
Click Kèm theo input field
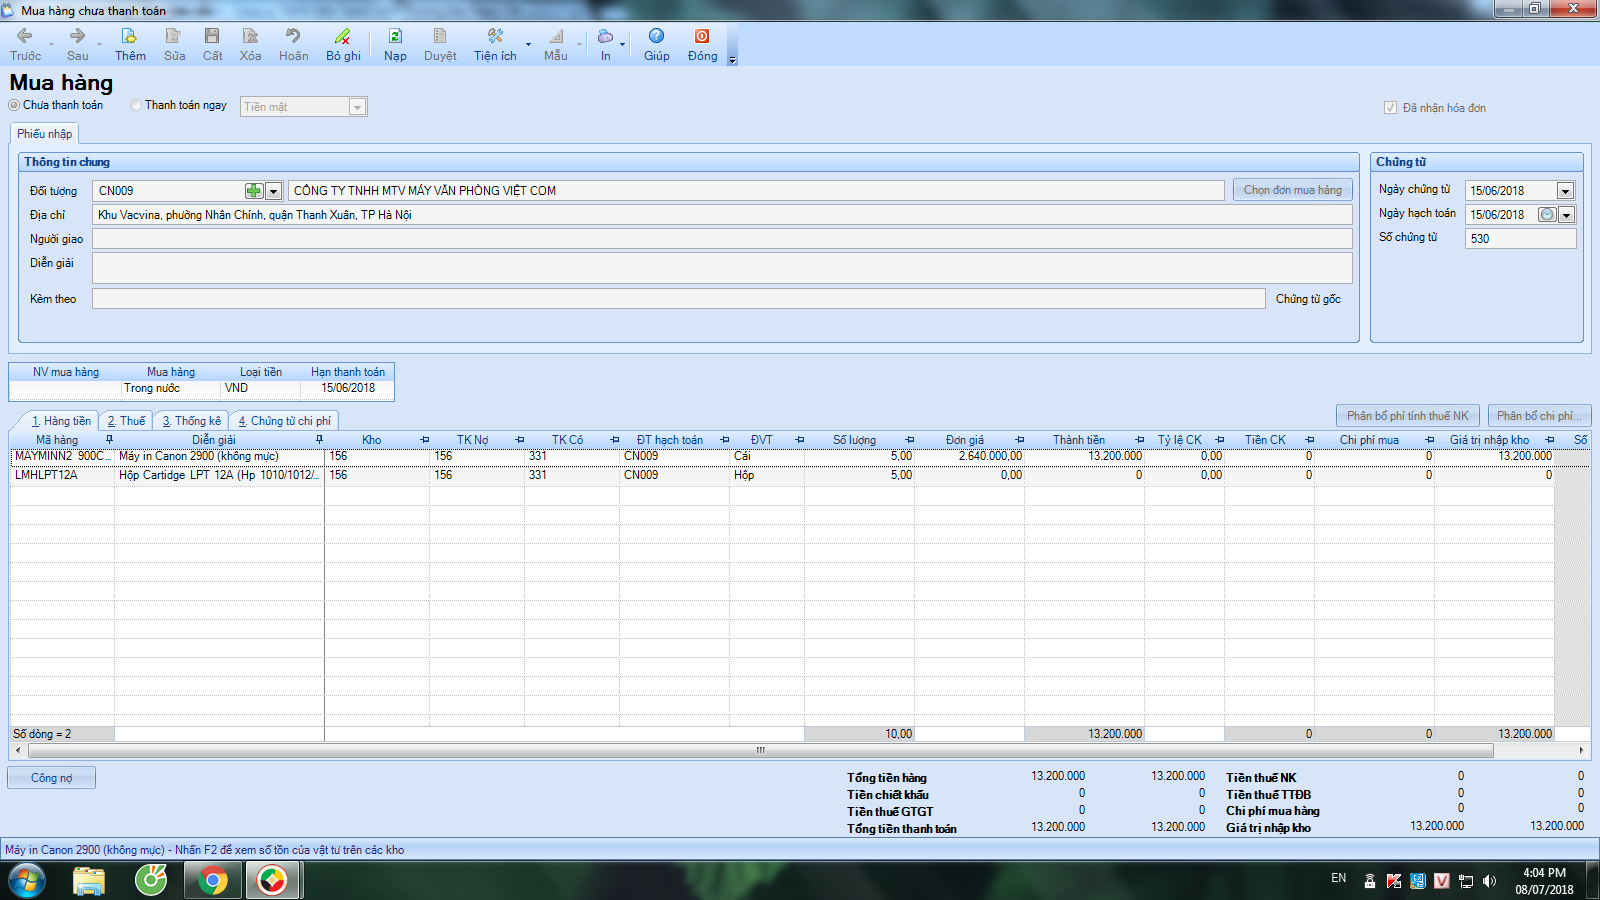point(678,299)
